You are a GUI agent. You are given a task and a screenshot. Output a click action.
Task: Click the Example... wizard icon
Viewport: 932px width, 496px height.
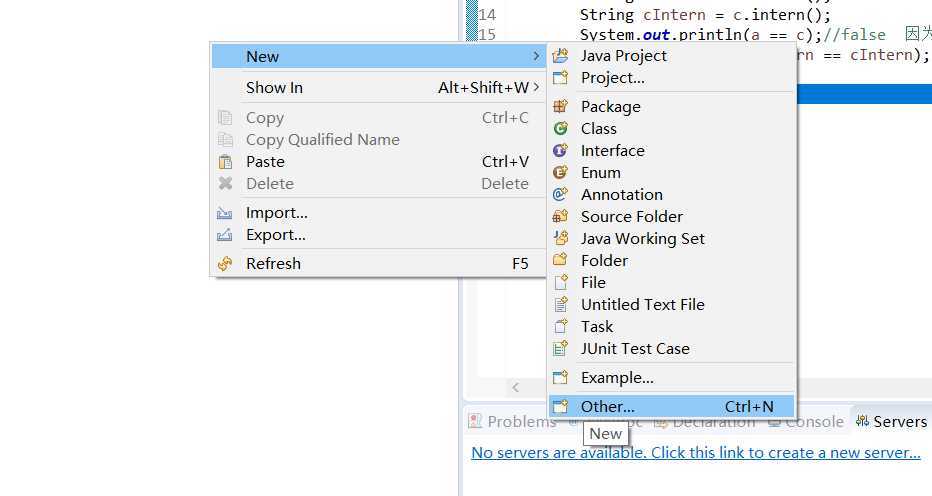click(x=561, y=378)
